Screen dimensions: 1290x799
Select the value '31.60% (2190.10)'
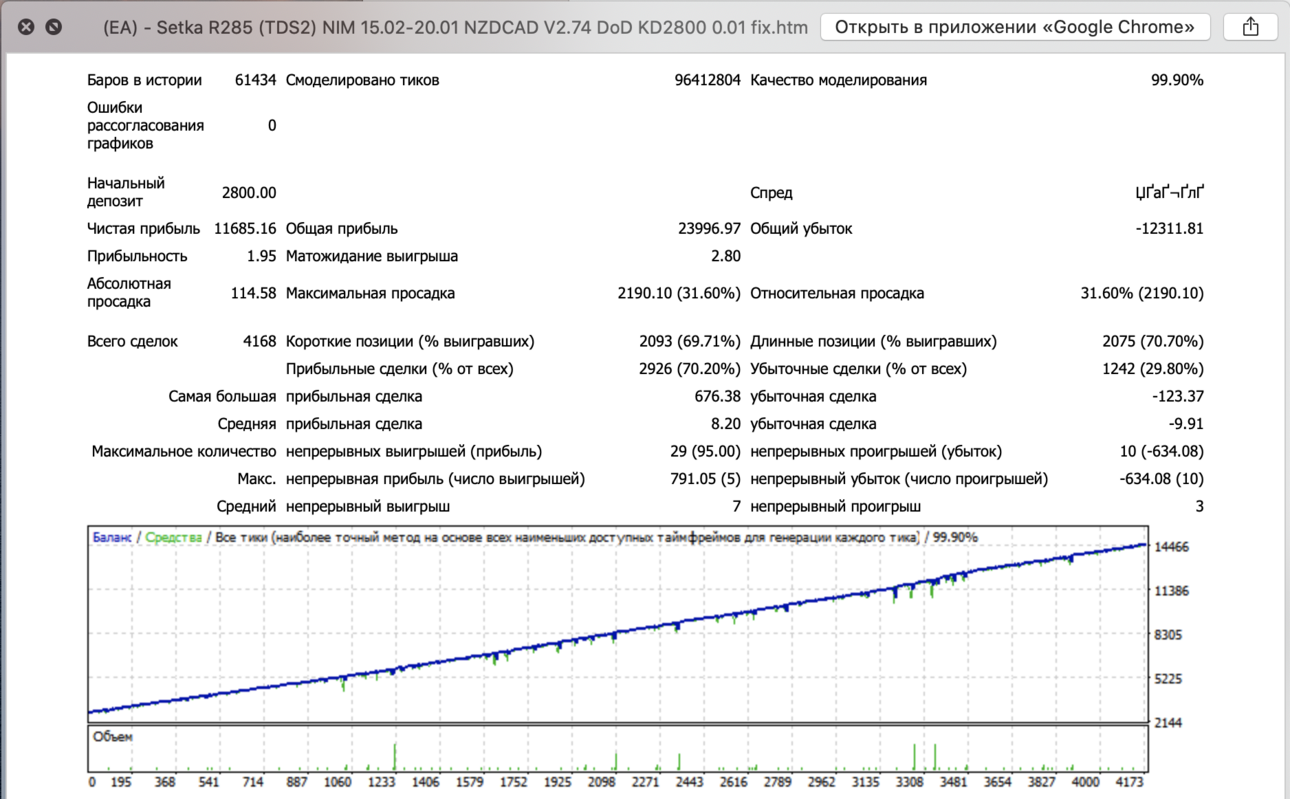[x=1142, y=293]
